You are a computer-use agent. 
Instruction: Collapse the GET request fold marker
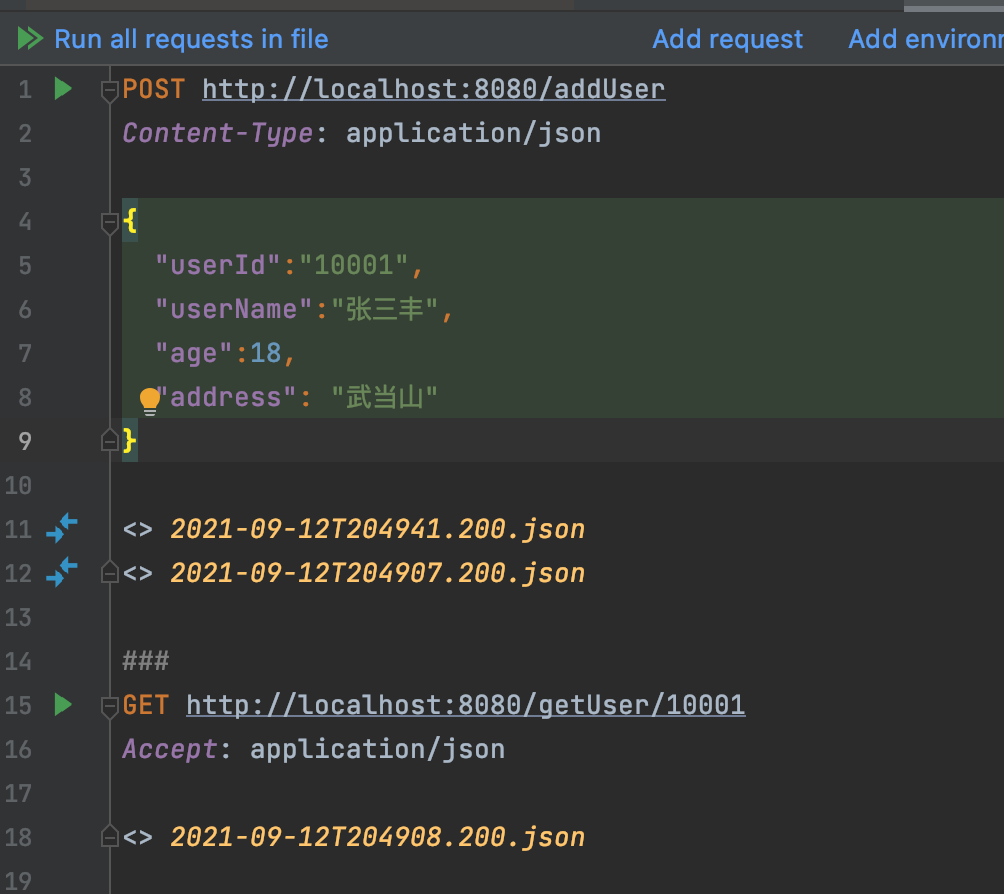point(110,707)
